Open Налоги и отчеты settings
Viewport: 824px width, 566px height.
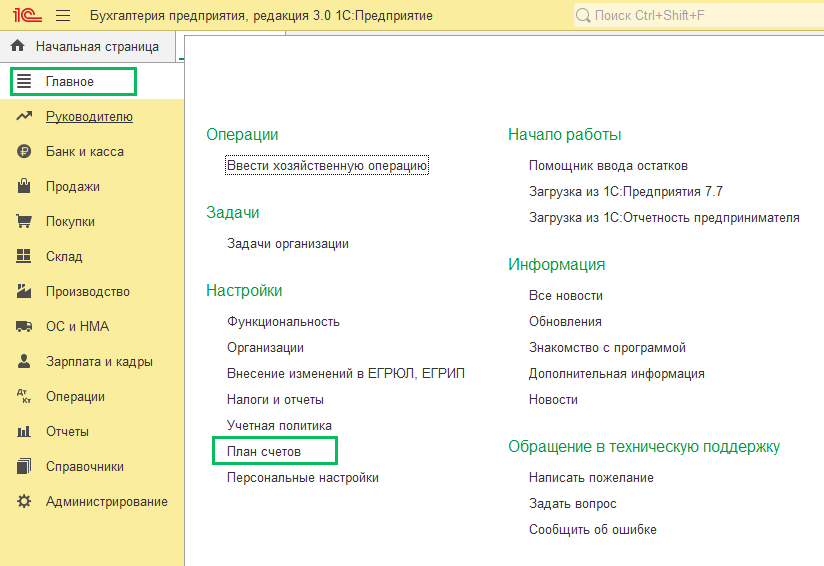coord(275,399)
